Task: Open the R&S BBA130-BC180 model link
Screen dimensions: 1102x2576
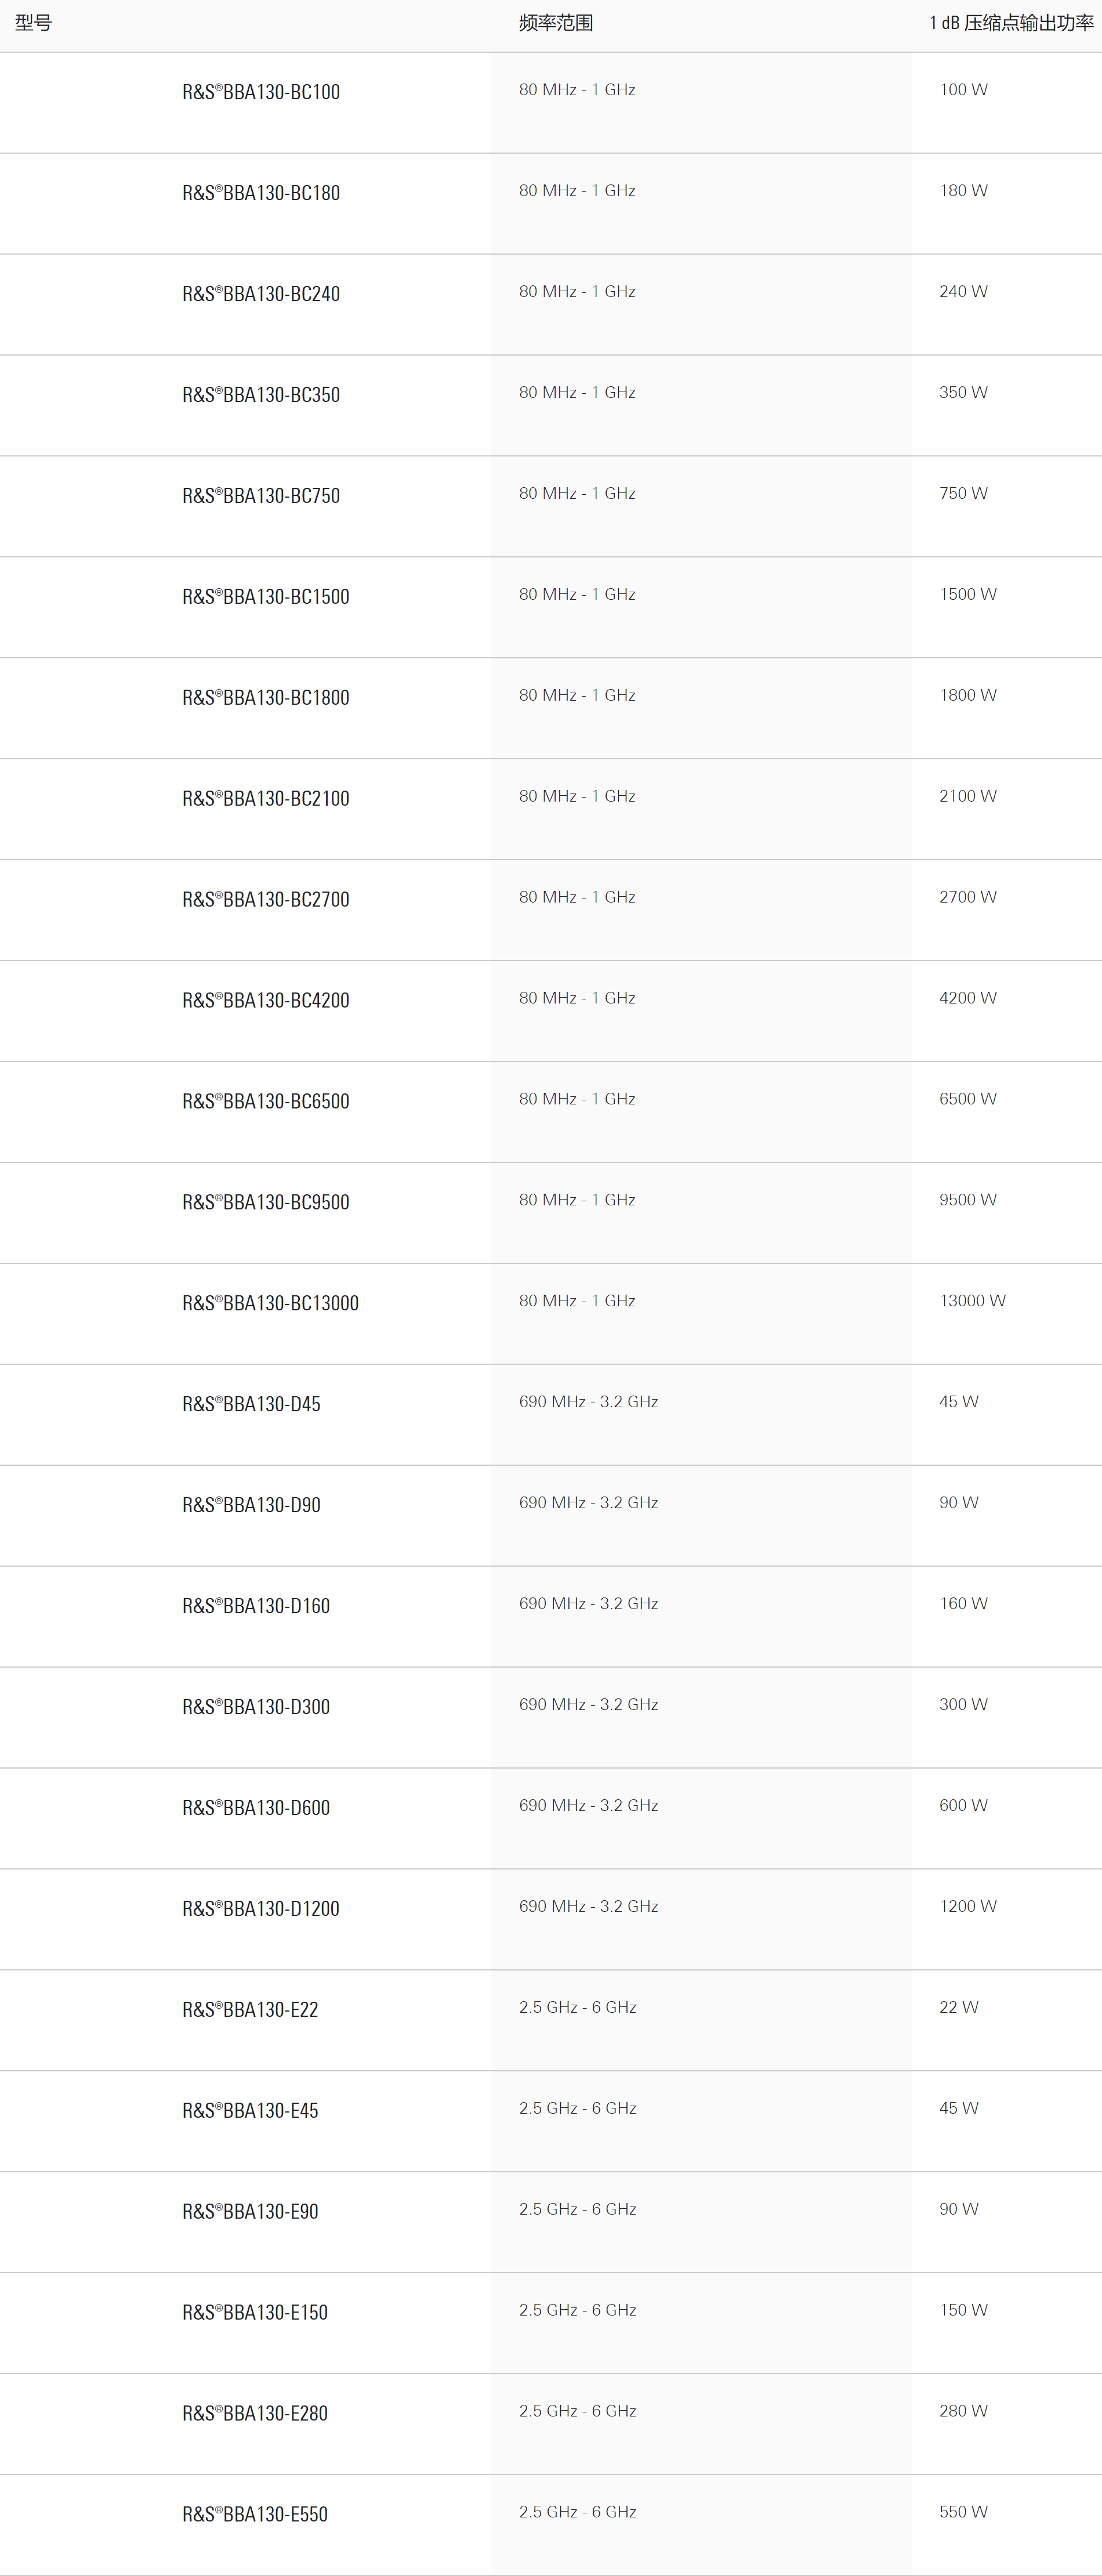Action: pos(261,193)
